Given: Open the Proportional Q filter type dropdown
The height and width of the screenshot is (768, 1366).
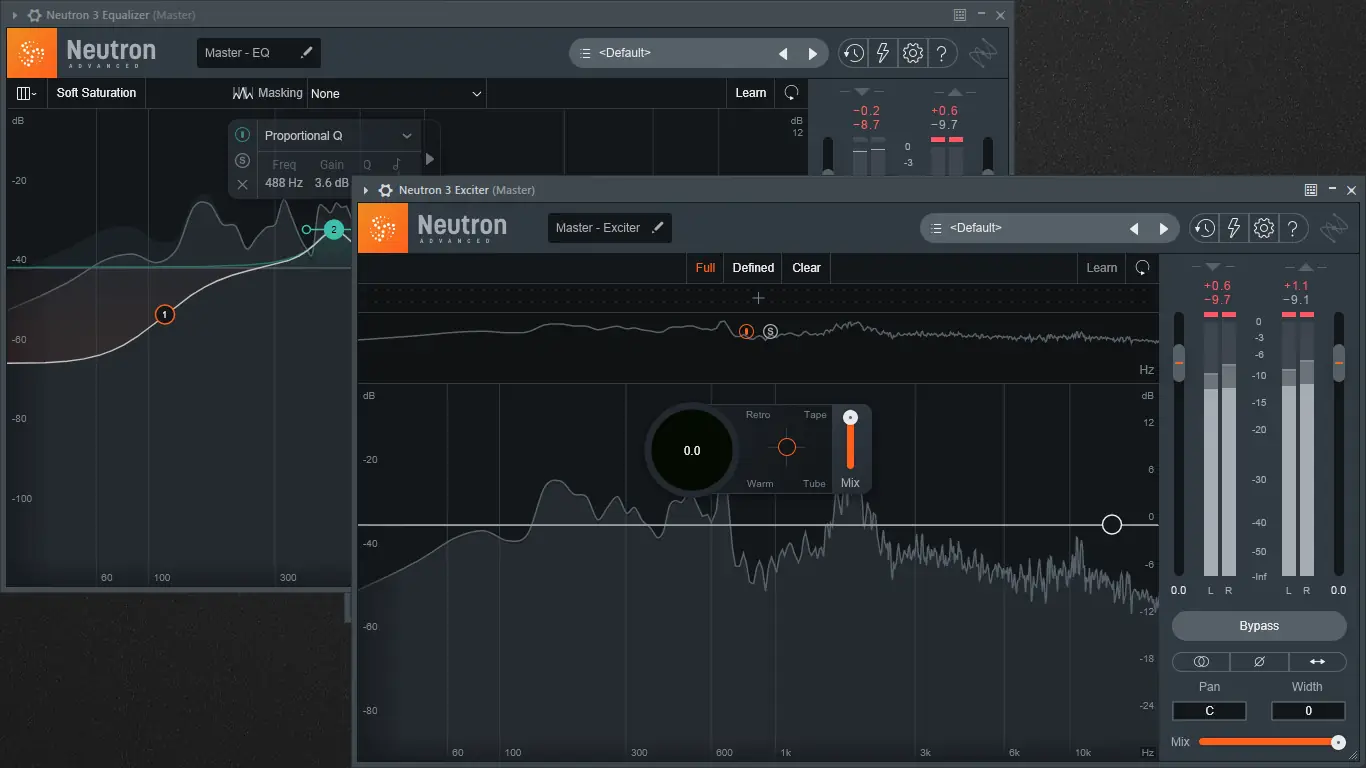Looking at the screenshot, I should click(x=338, y=136).
